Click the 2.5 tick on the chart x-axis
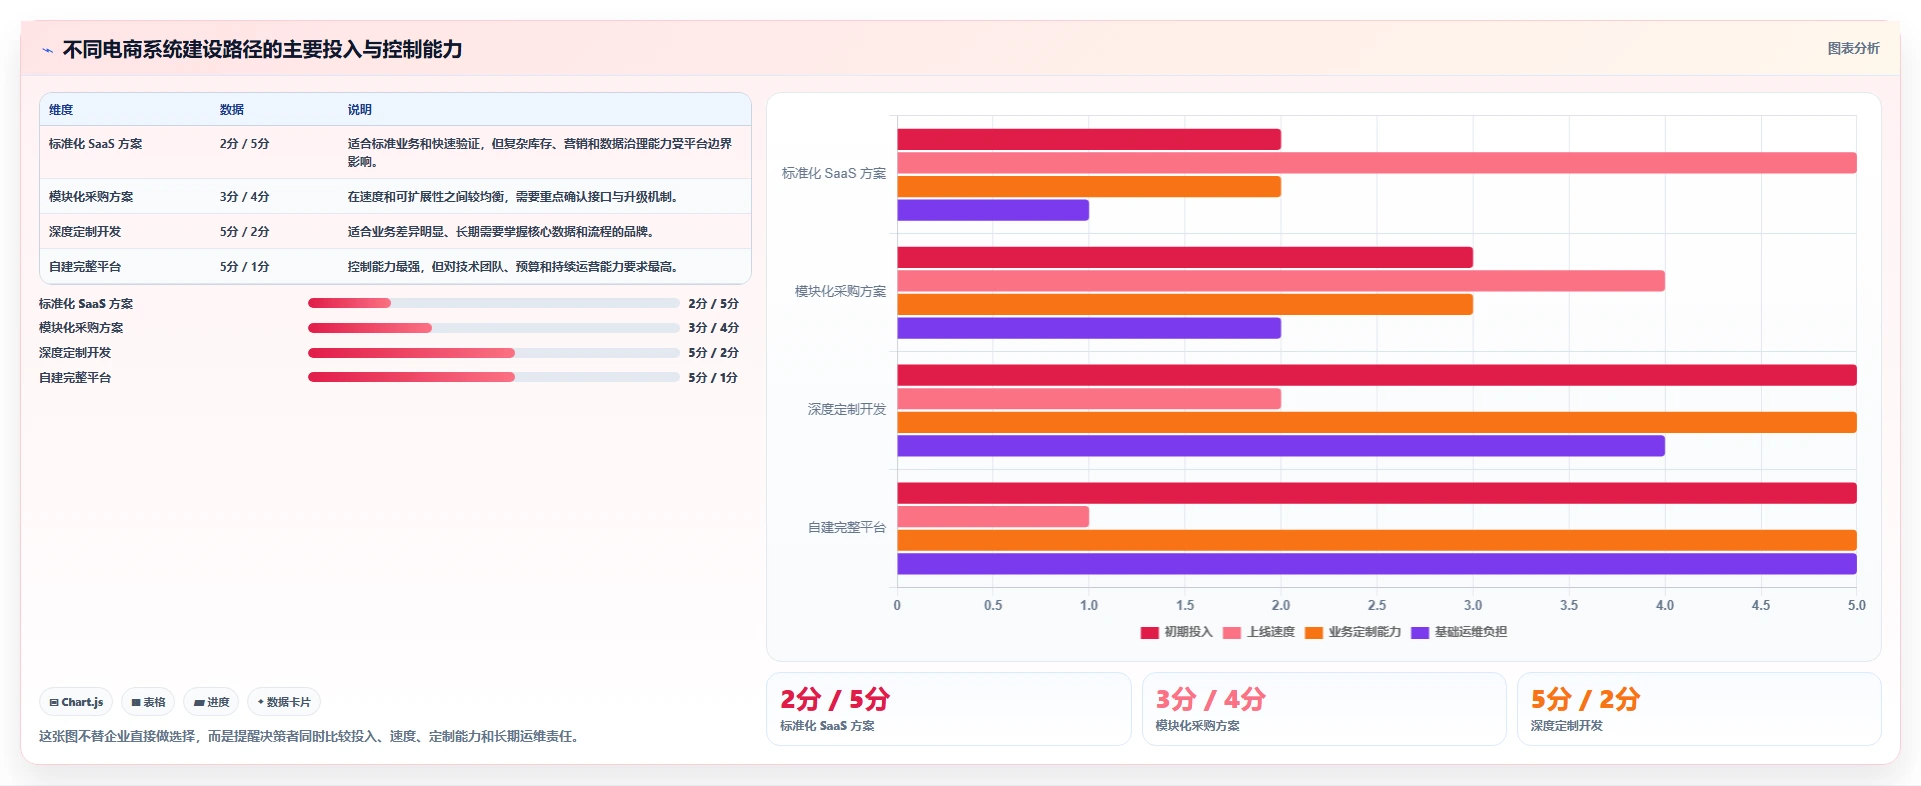Viewport: 1921px width, 786px height. (1377, 605)
